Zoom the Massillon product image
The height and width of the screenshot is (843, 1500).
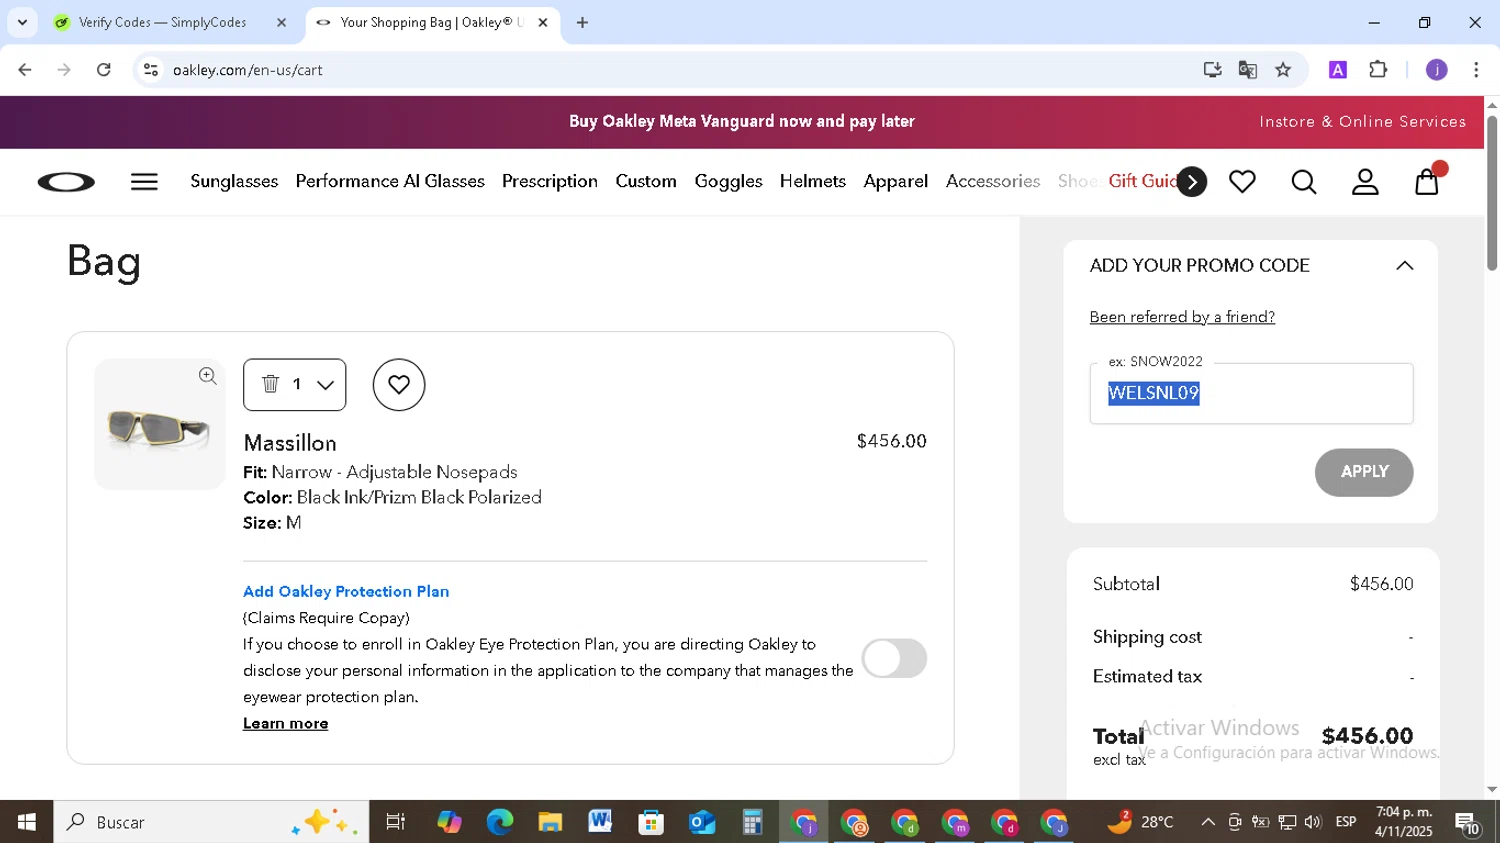coord(207,376)
